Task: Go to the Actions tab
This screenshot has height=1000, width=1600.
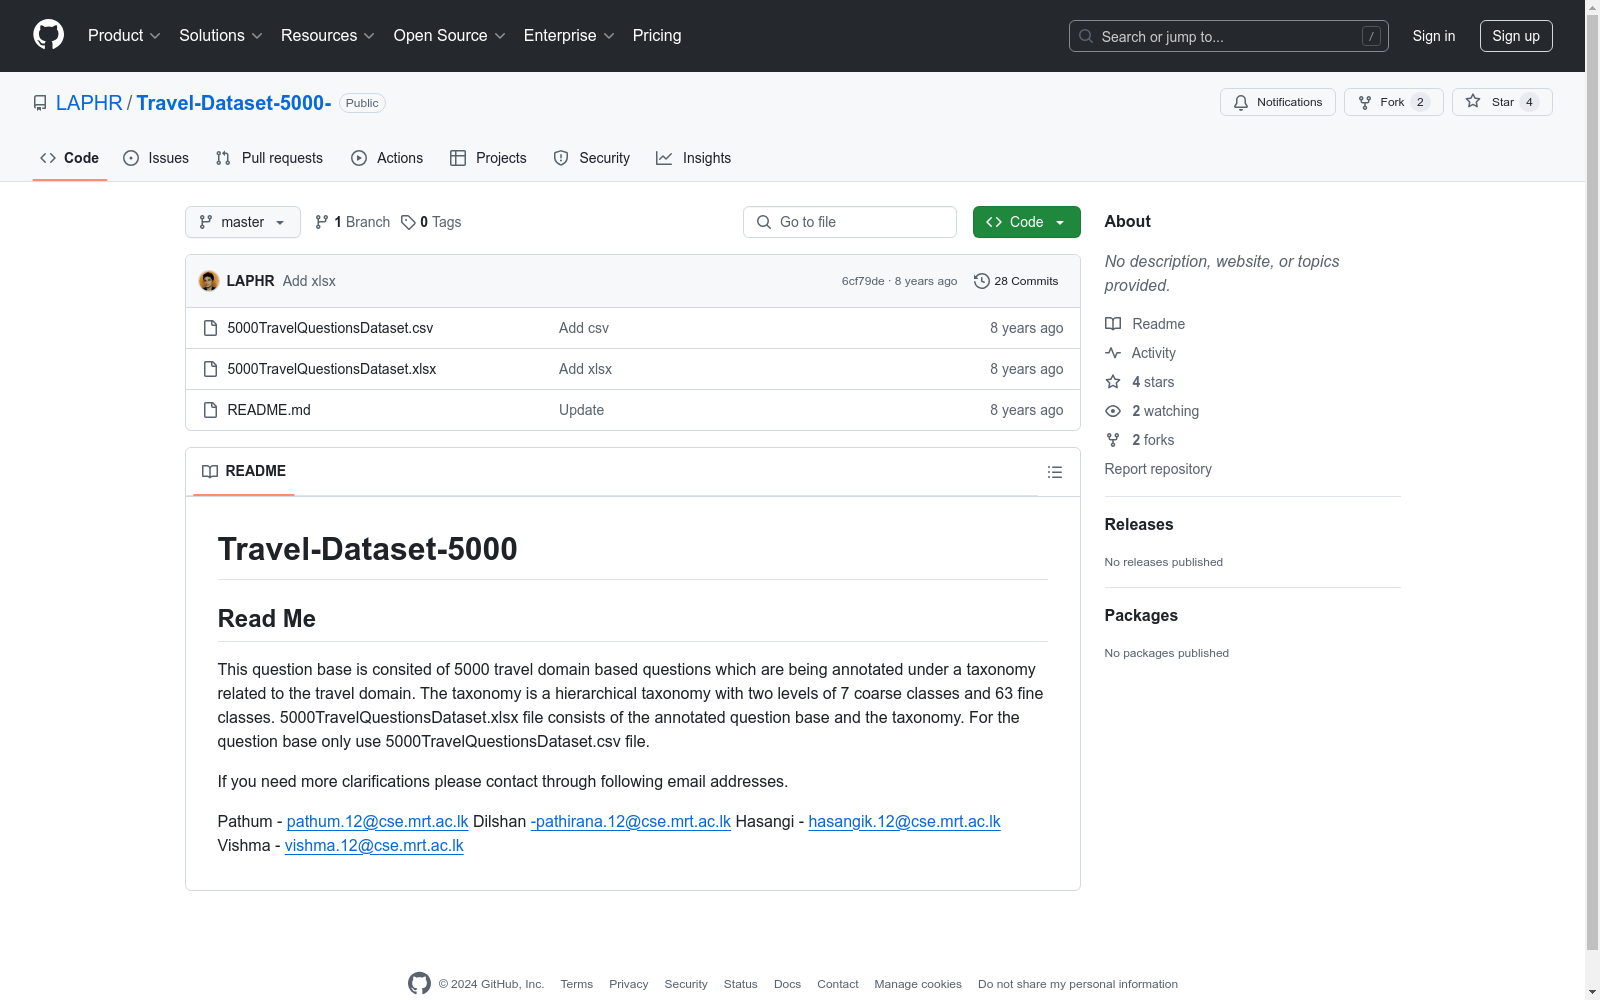Action: tap(387, 158)
